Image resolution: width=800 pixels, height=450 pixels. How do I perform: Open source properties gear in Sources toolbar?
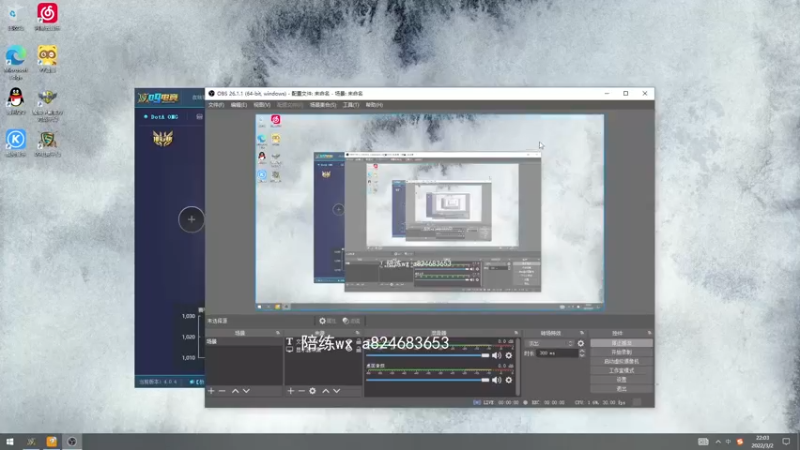312,391
